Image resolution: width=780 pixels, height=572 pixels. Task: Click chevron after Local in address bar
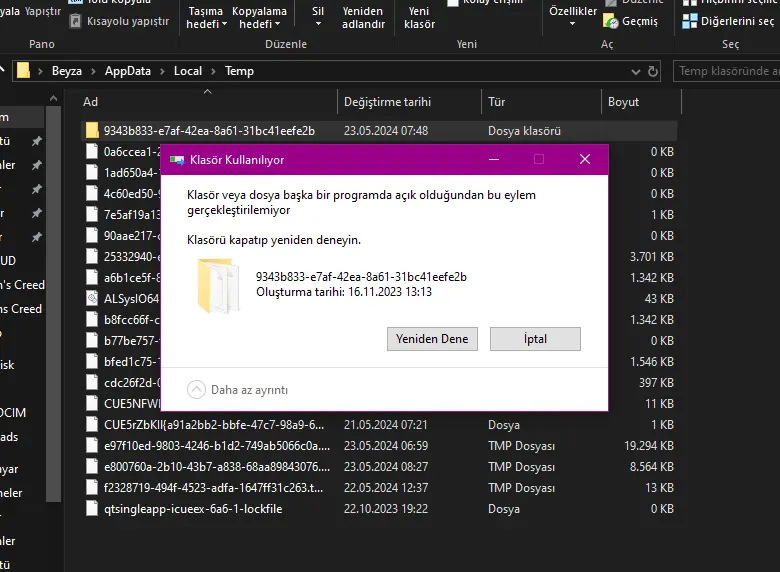point(213,72)
